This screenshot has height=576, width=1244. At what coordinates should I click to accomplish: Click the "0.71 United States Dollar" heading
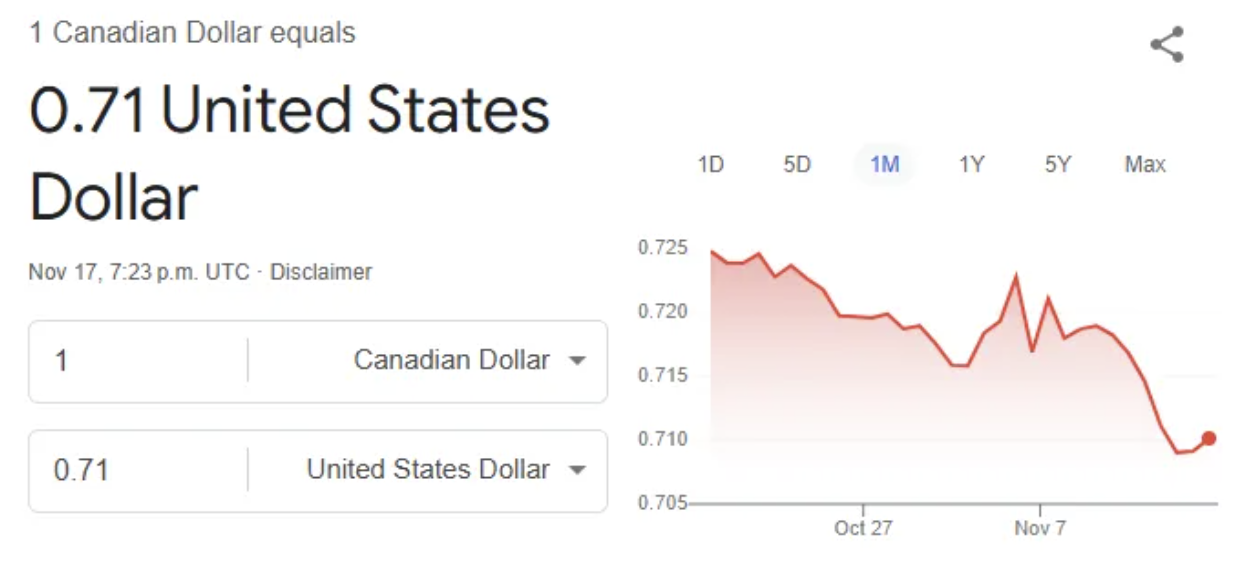pos(290,152)
